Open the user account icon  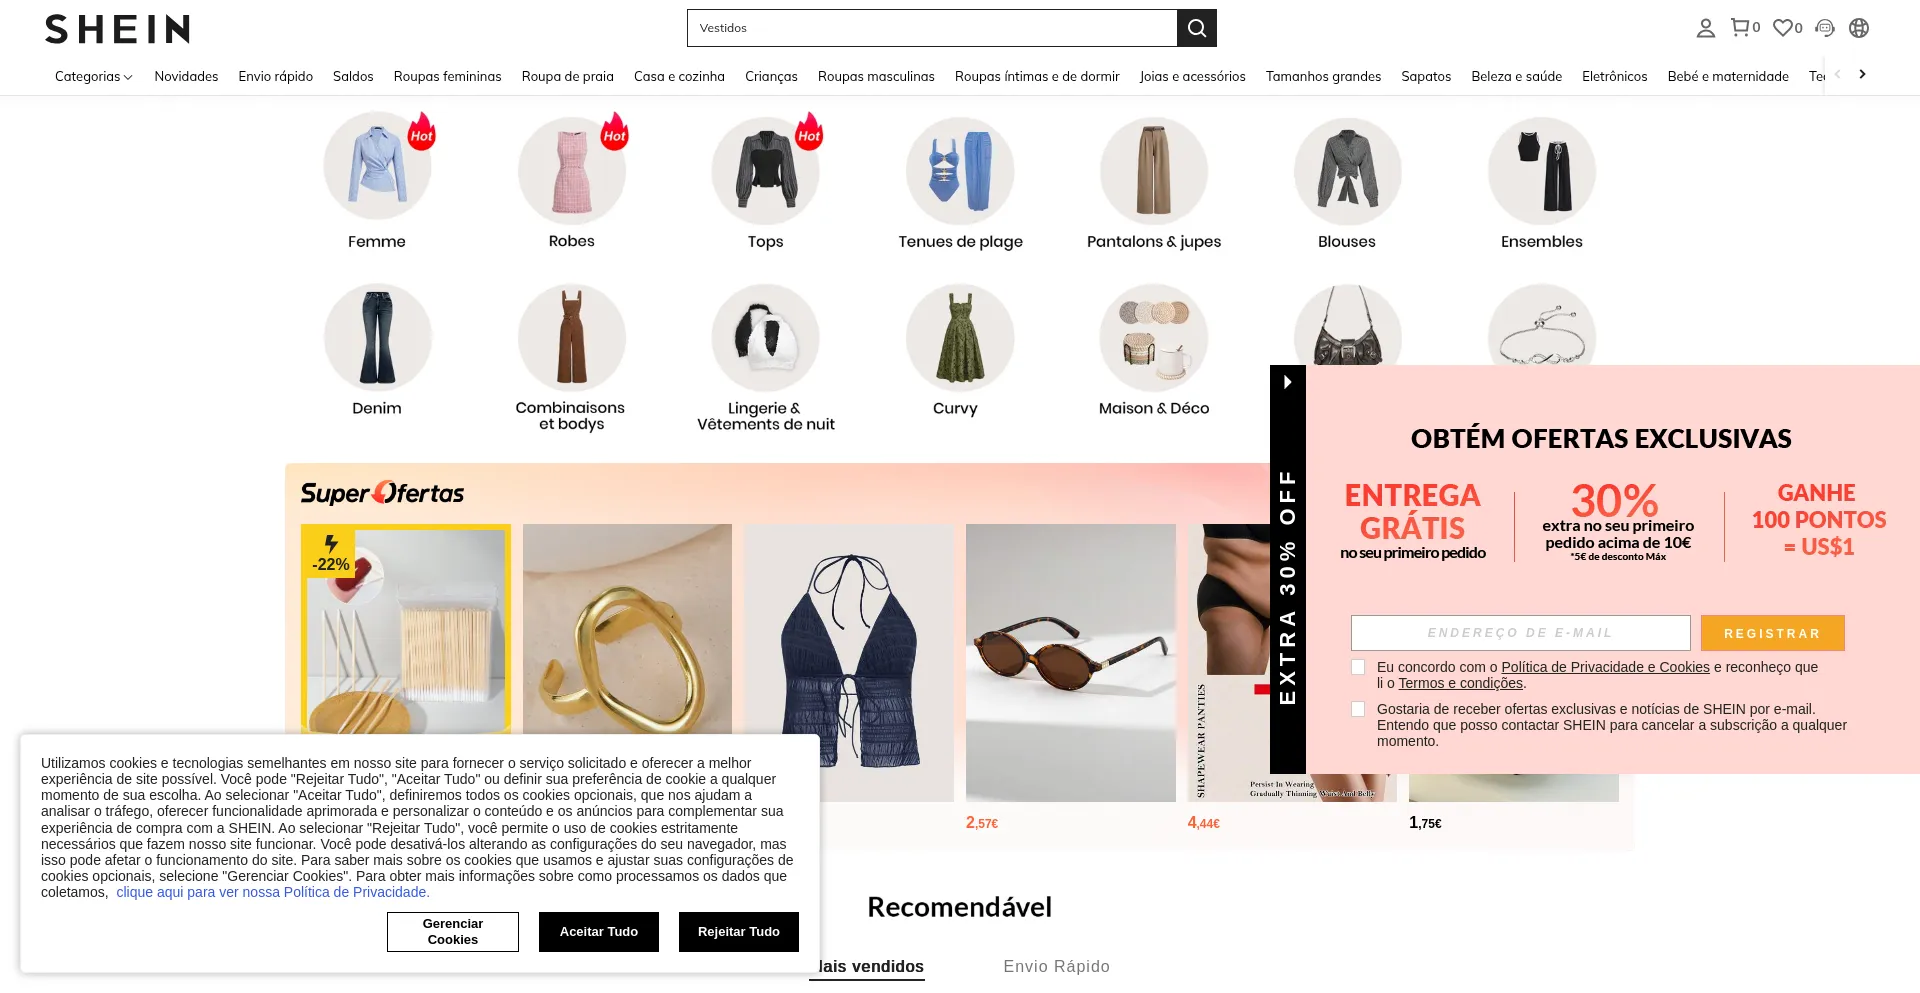[1706, 28]
